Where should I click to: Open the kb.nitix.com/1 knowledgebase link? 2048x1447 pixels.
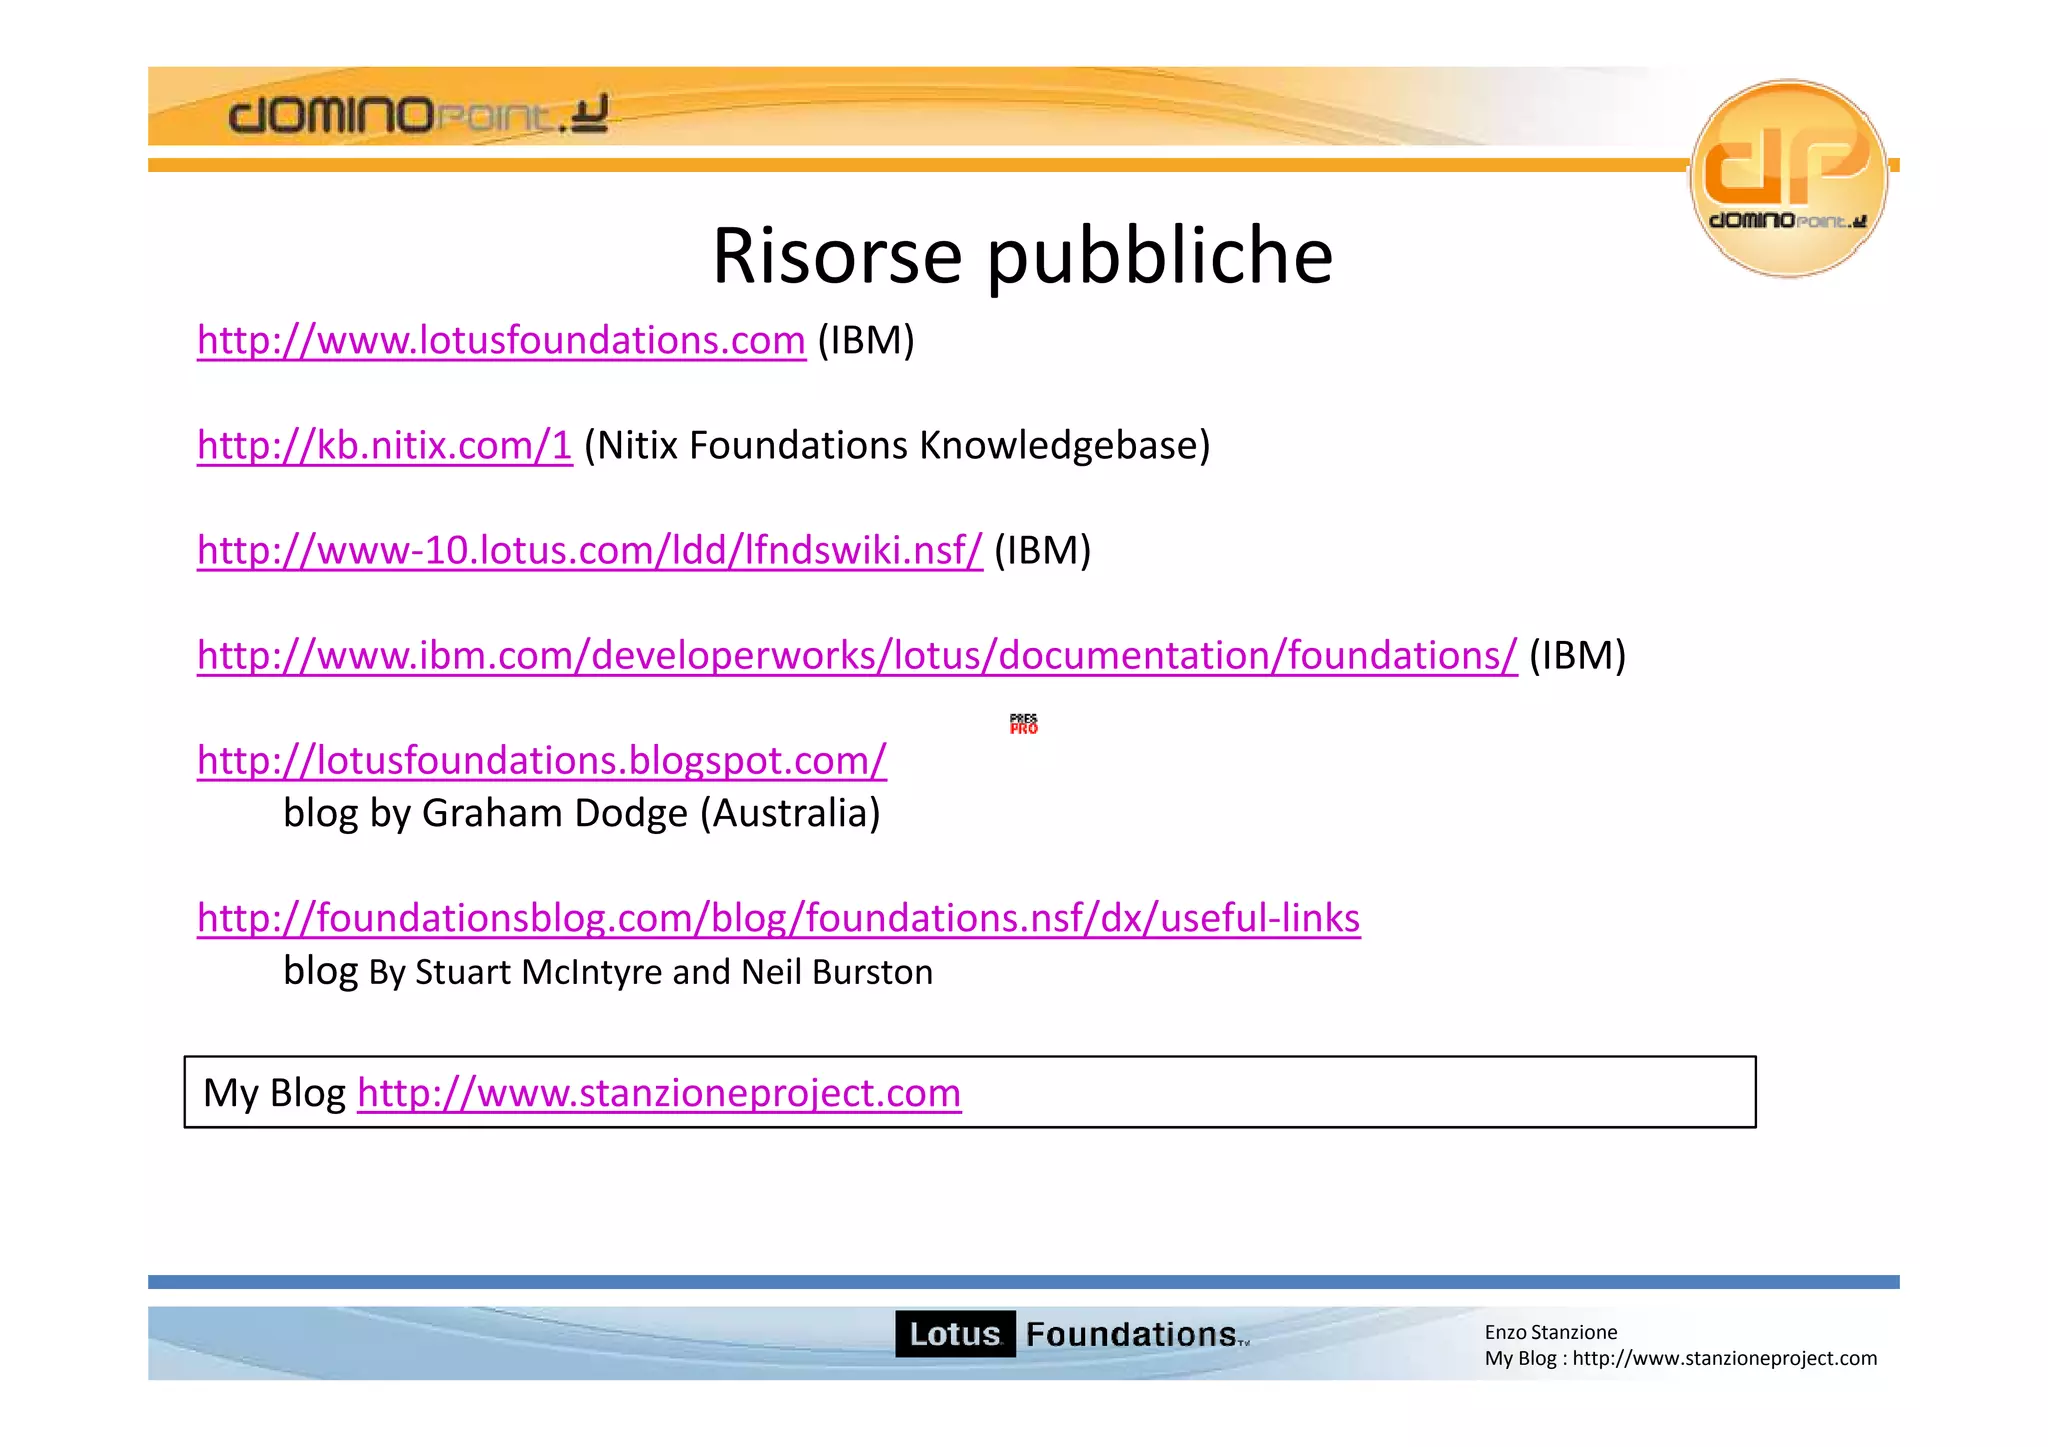[x=385, y=446]
